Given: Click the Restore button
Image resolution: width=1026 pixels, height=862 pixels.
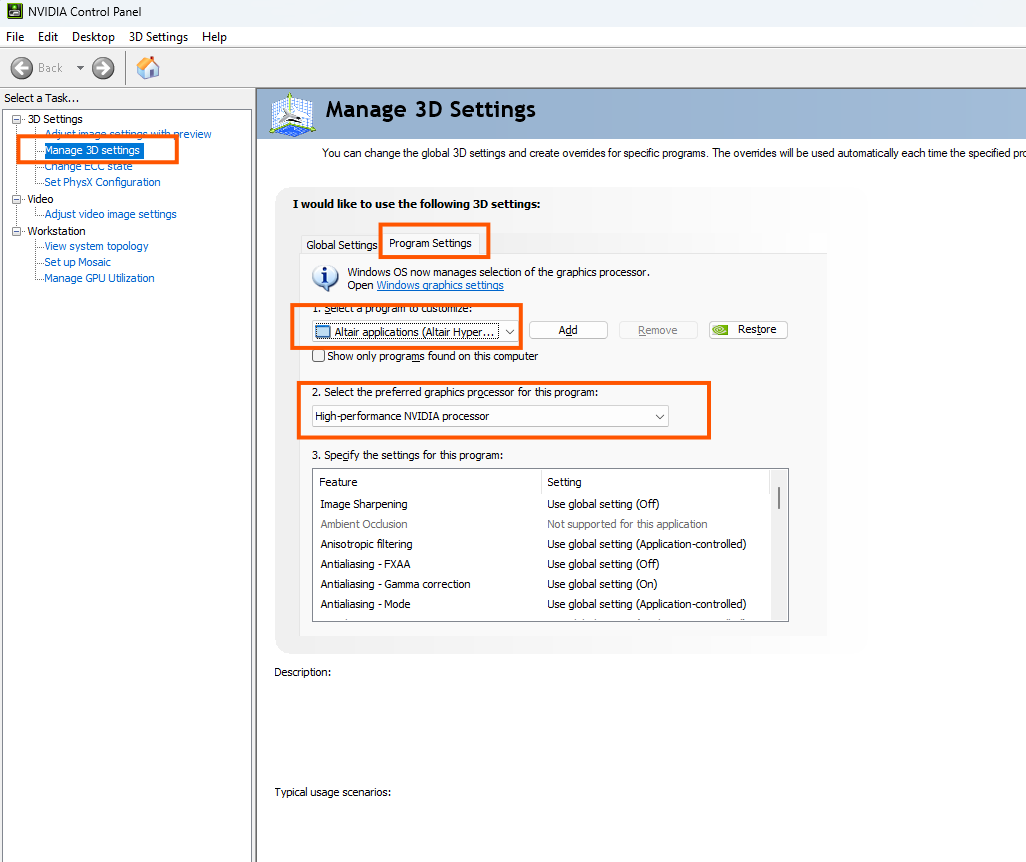Looking at the screenshot, I should (x=748, y=329).
